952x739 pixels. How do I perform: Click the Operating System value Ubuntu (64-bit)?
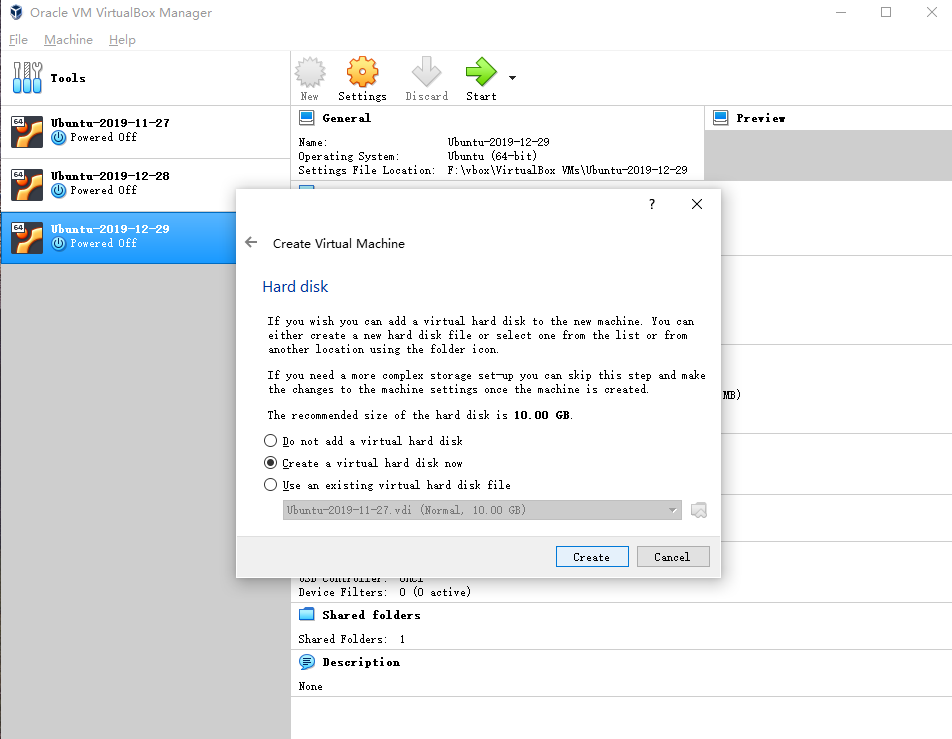coord(492,156)
